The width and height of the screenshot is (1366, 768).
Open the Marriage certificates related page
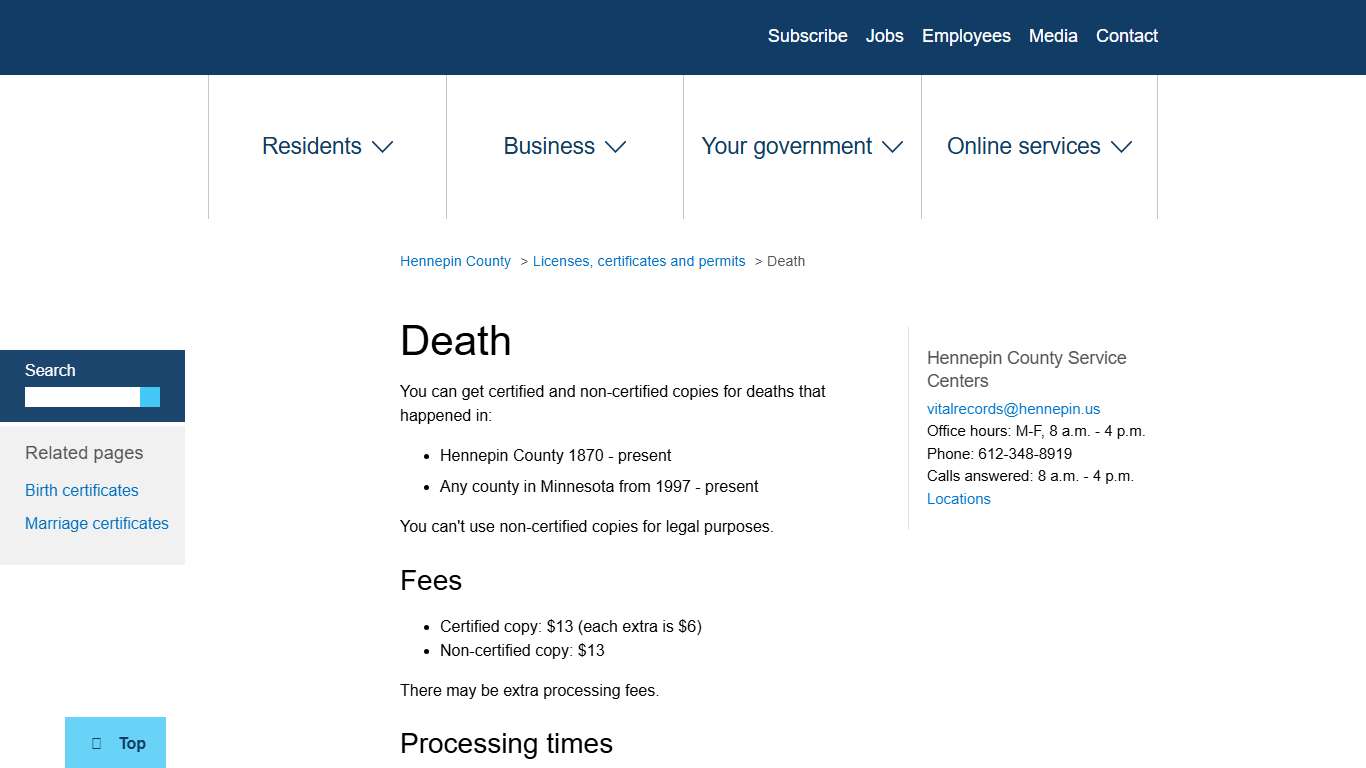pos(96,523)
